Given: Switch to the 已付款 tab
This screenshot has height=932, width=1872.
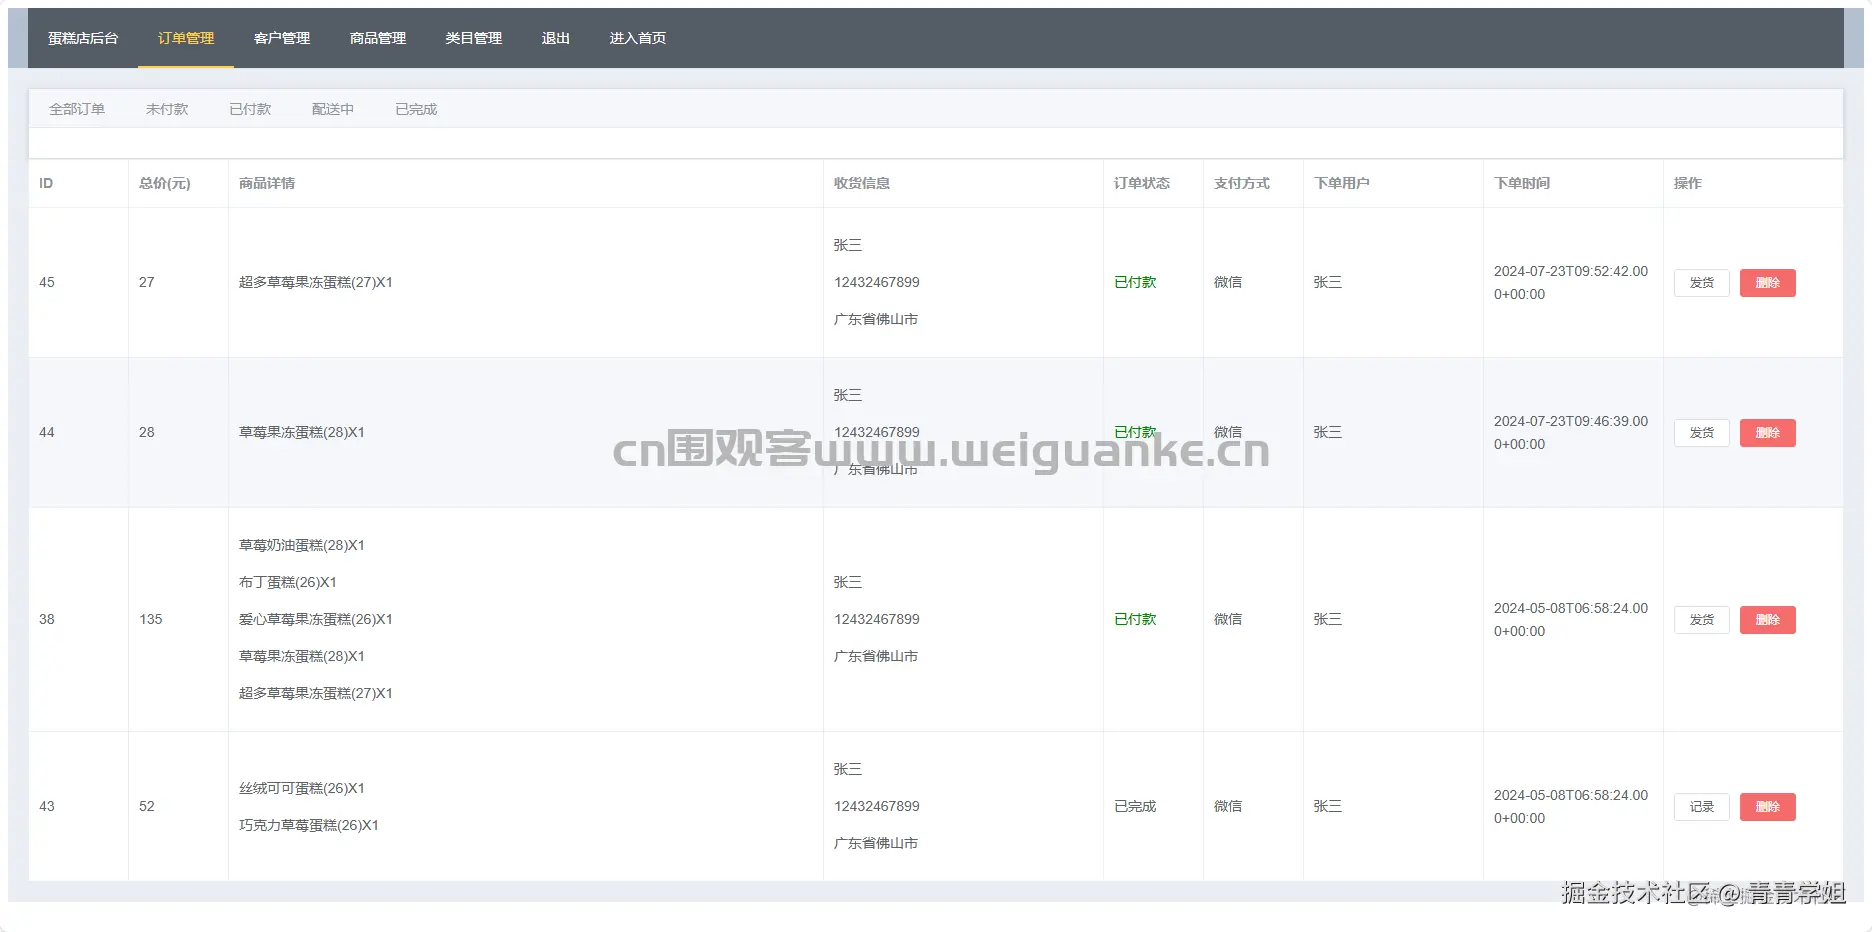Looking at the screenshot, I should click(x=250, y=109).
